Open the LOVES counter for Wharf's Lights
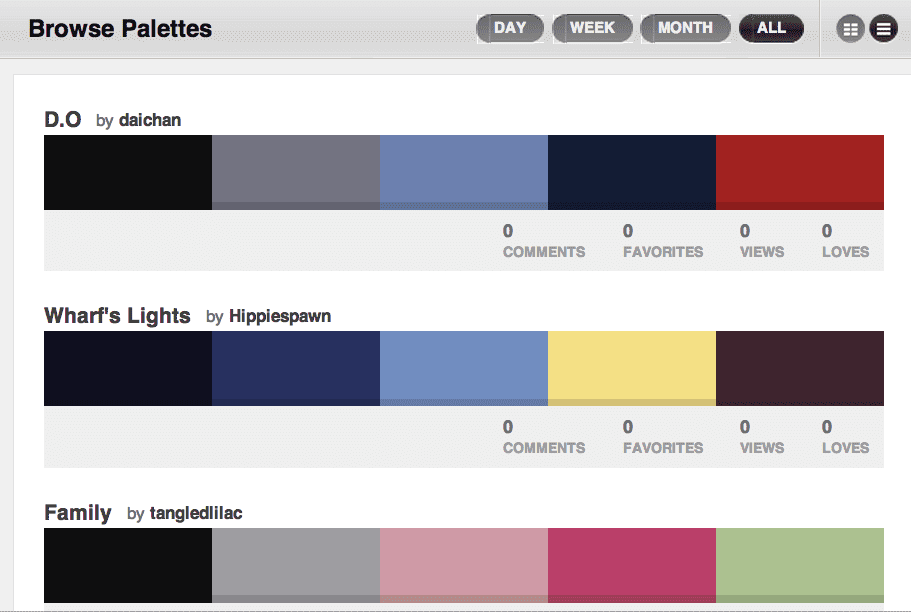This screenshot has width=911, height=612. pos(845,437)
